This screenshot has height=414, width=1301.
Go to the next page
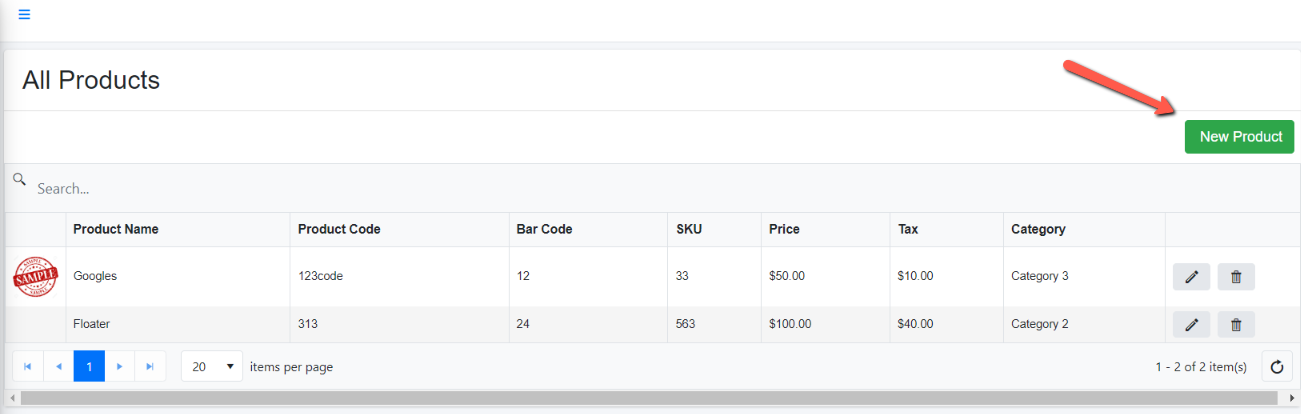click(119, 367)
